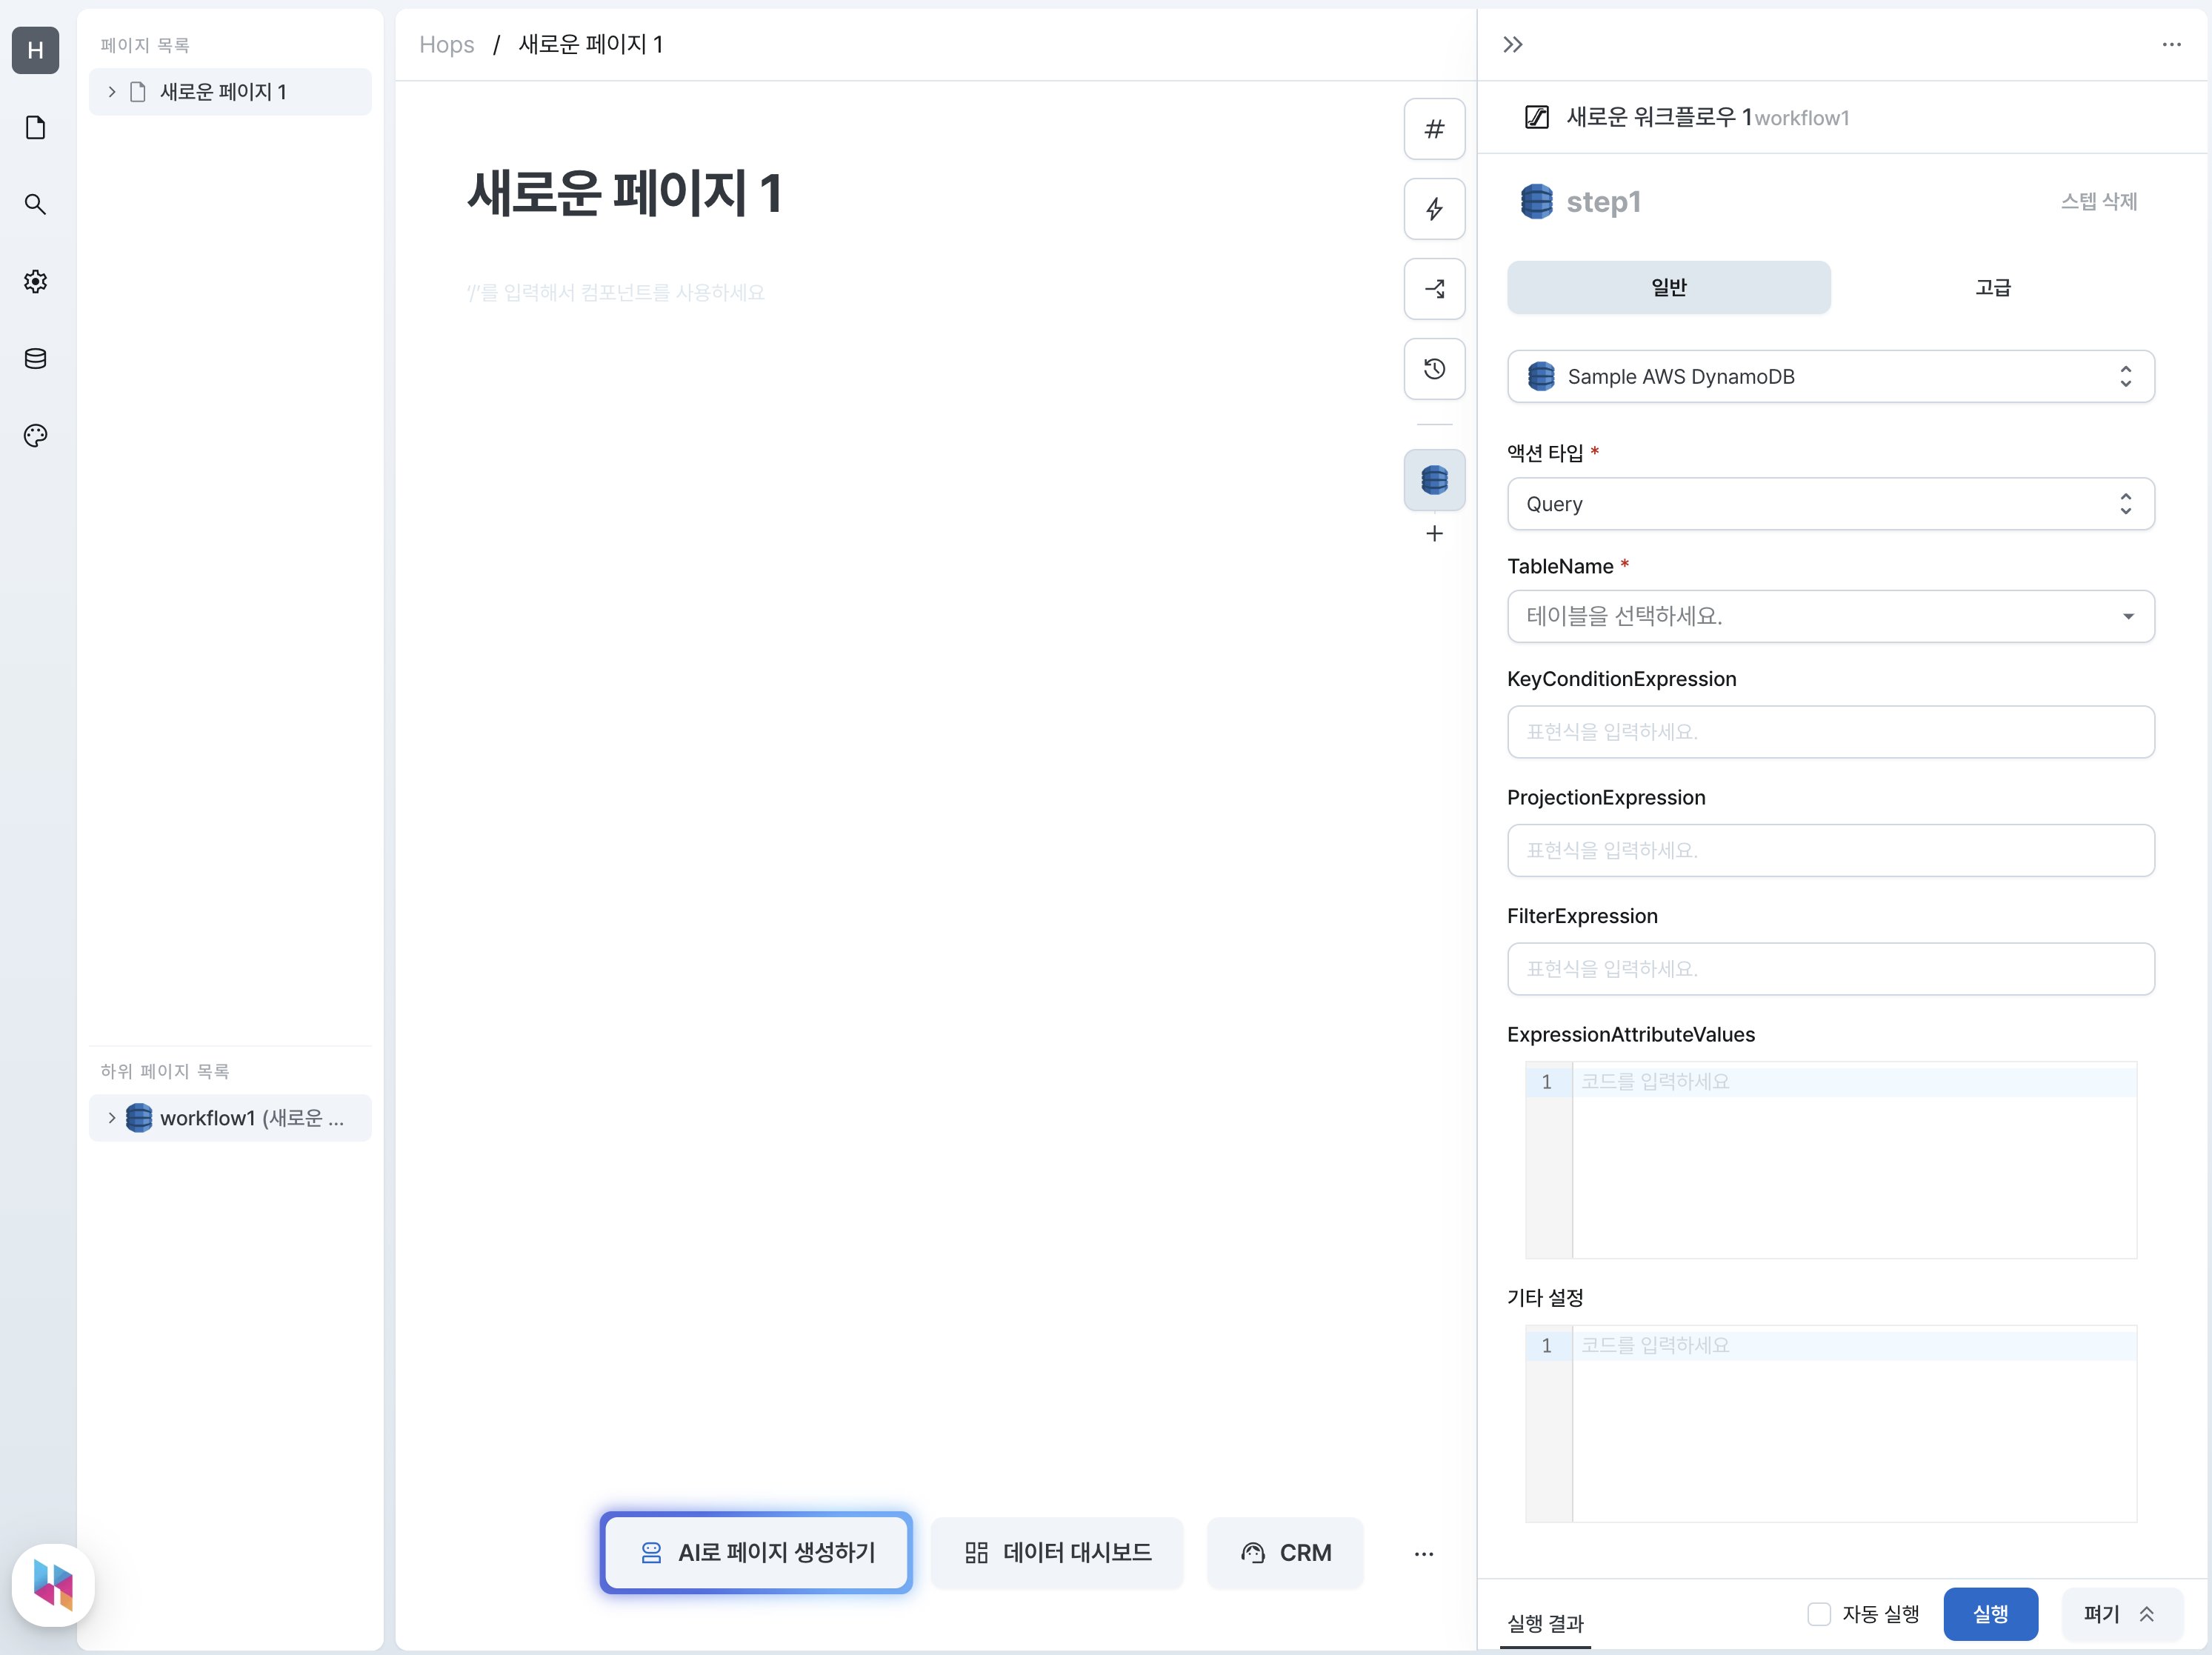Open the lightning bolt workflow panel button
Image resolution: width=2212 pixels, height=1655 pixels.
click(x=1434, y=209)
